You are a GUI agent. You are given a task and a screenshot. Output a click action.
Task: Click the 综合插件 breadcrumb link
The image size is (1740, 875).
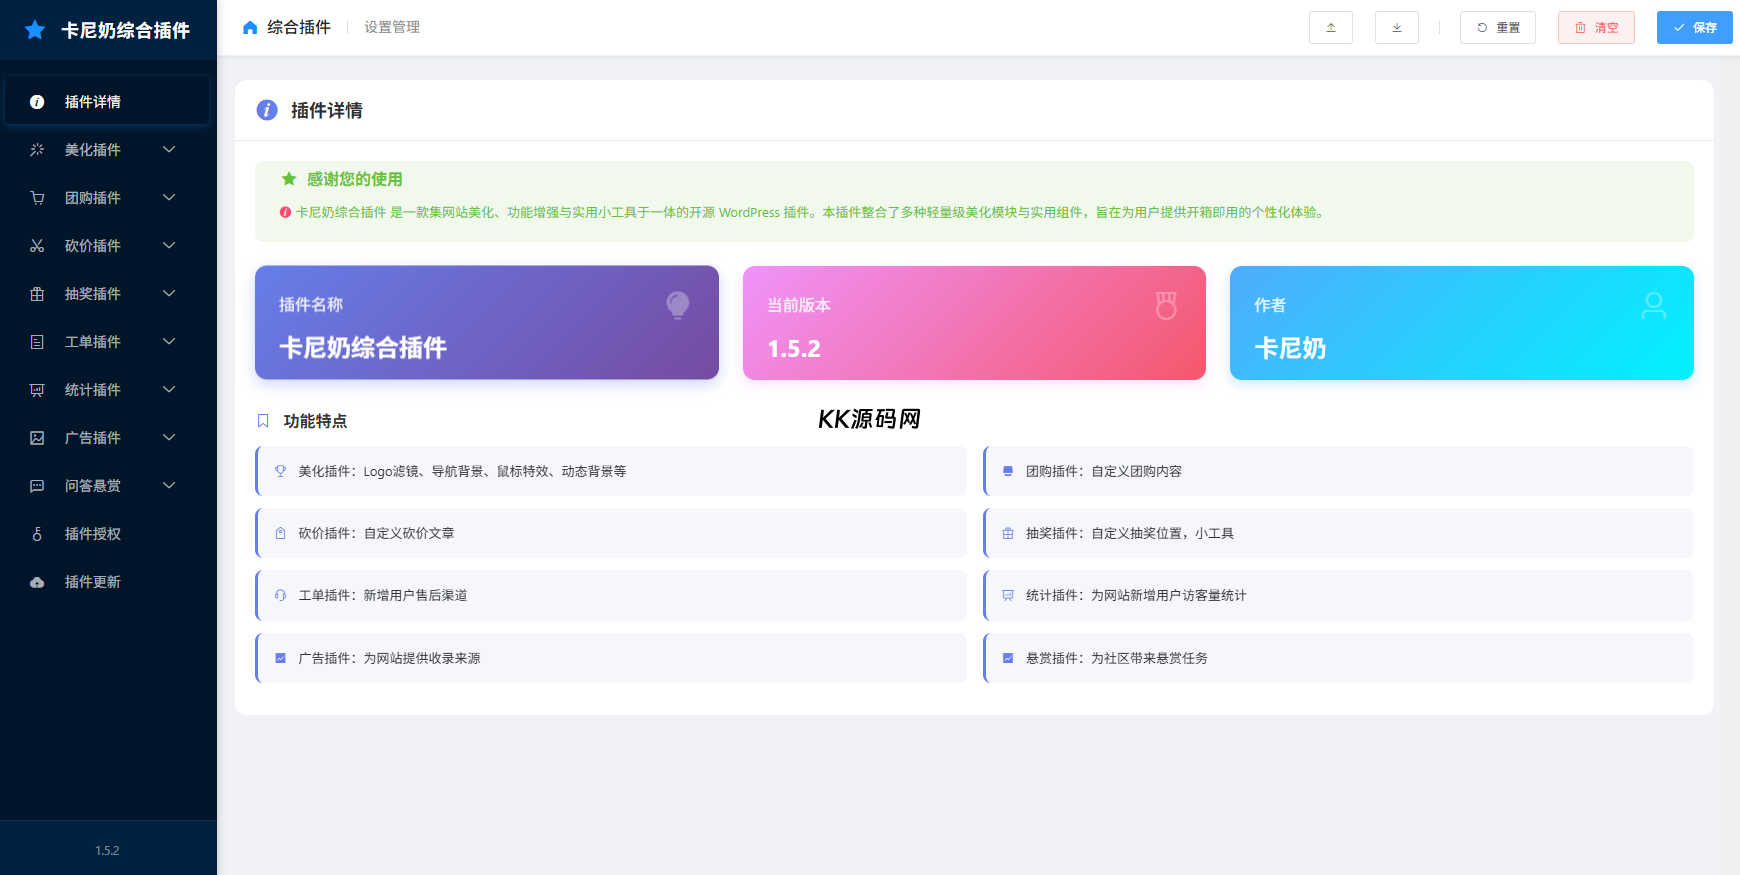click(x=299, y=28)
